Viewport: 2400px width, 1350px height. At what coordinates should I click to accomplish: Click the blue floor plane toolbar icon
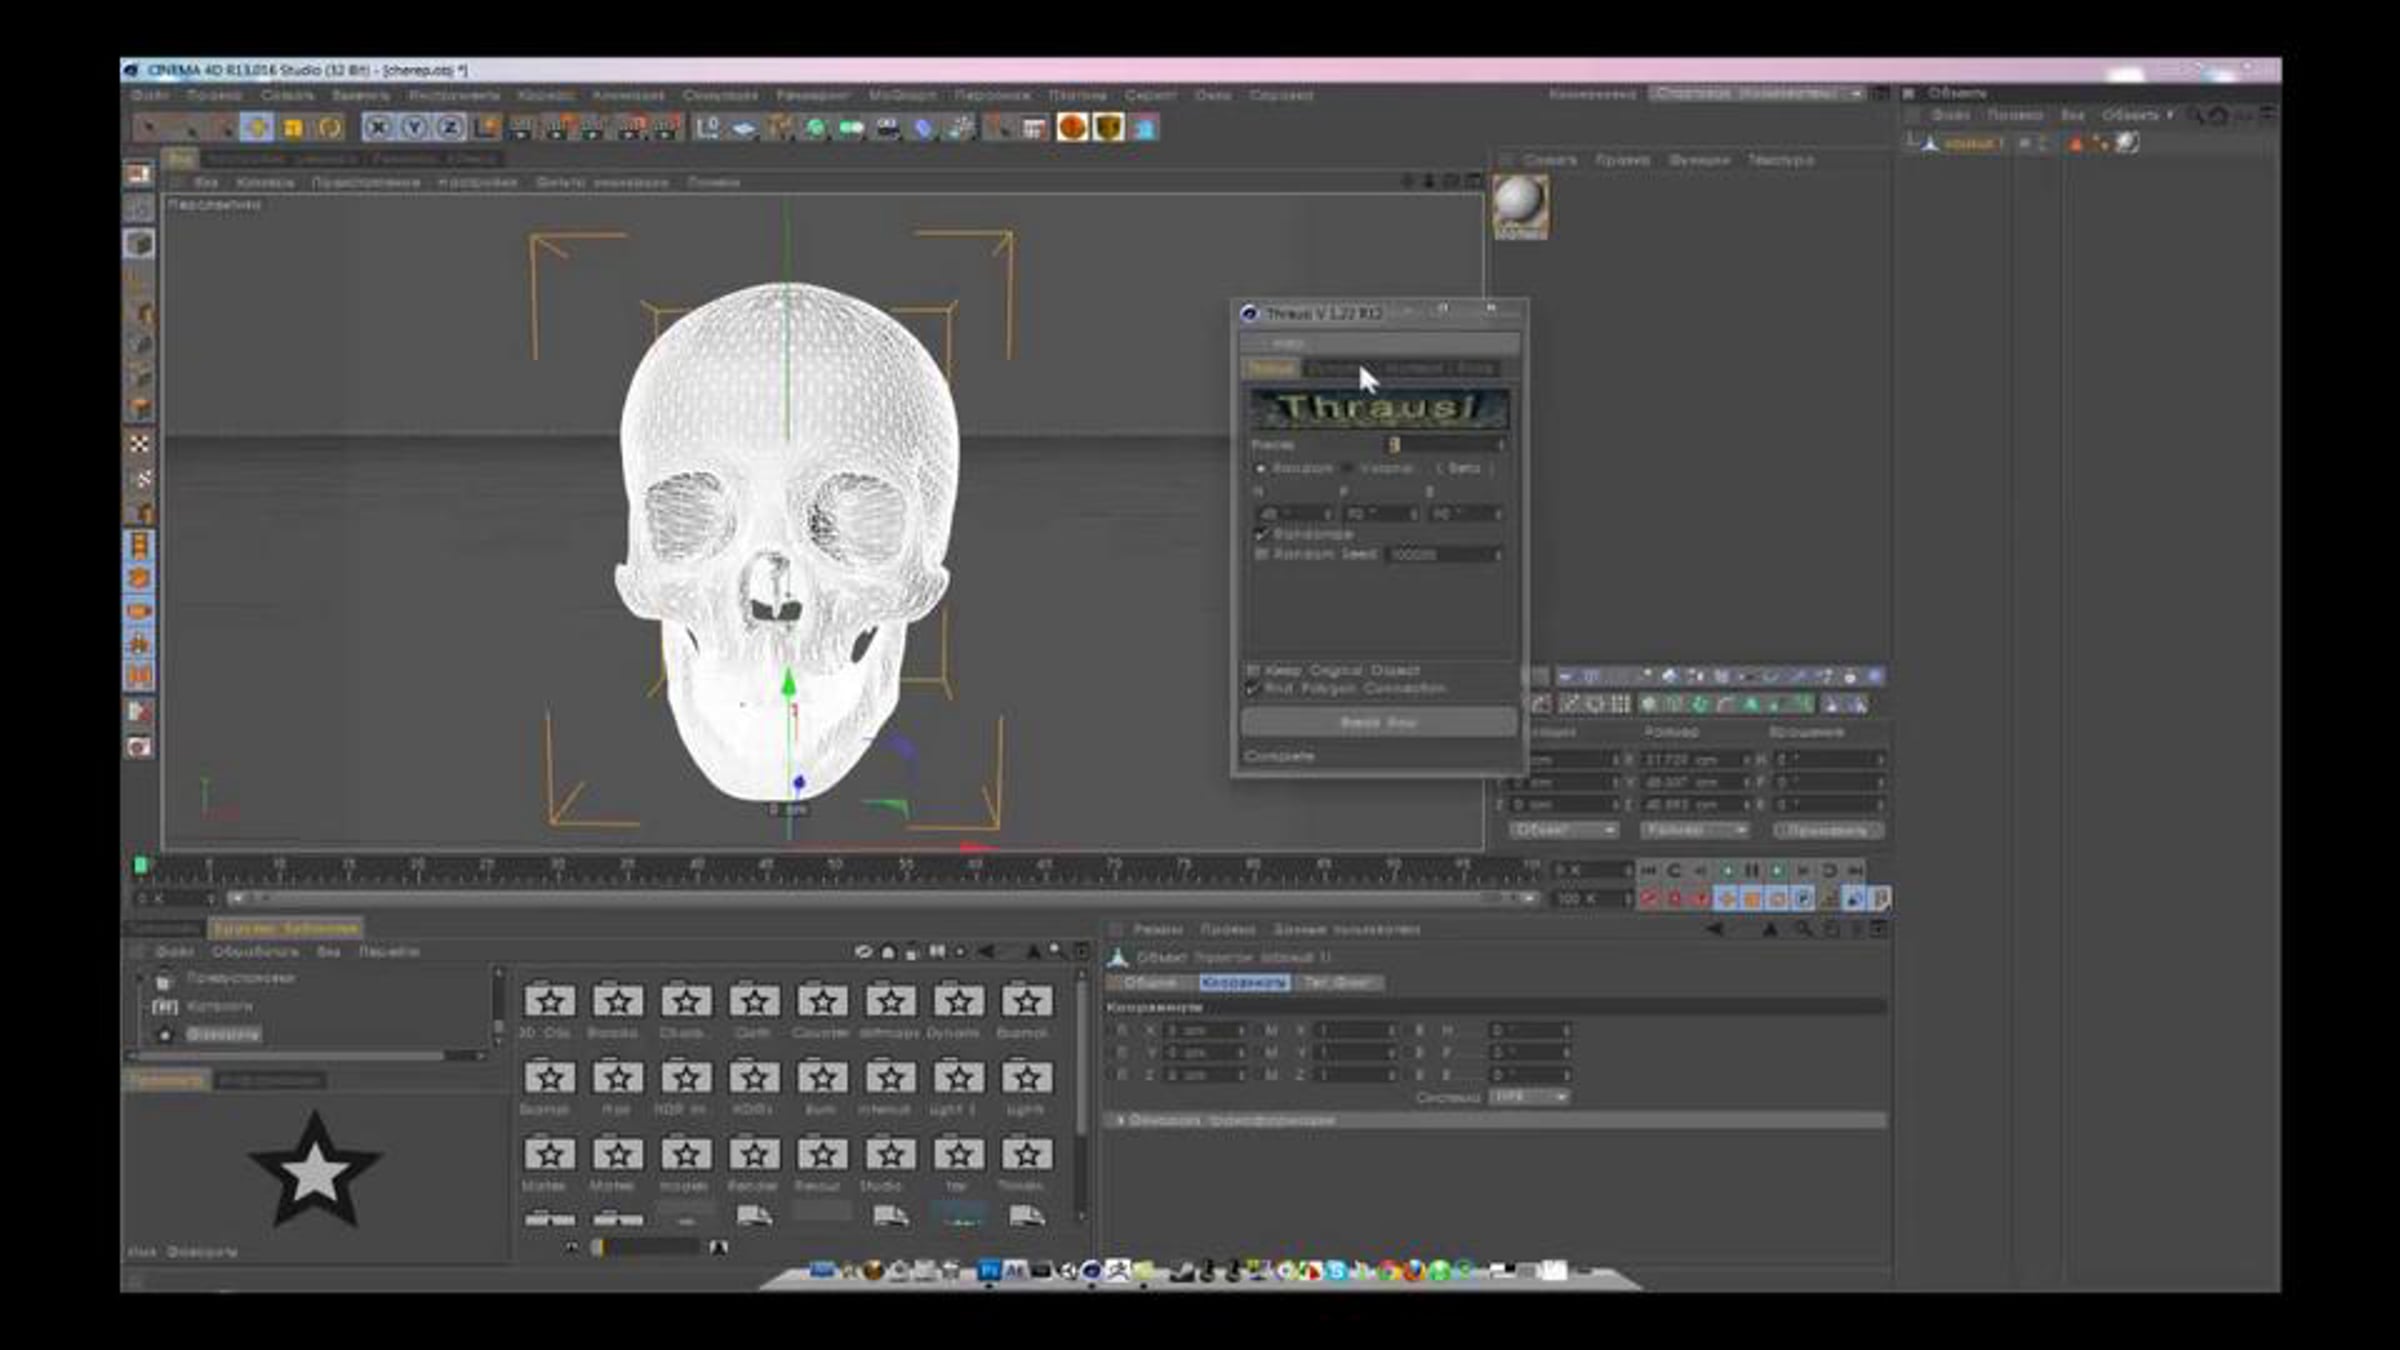(743, 128)
